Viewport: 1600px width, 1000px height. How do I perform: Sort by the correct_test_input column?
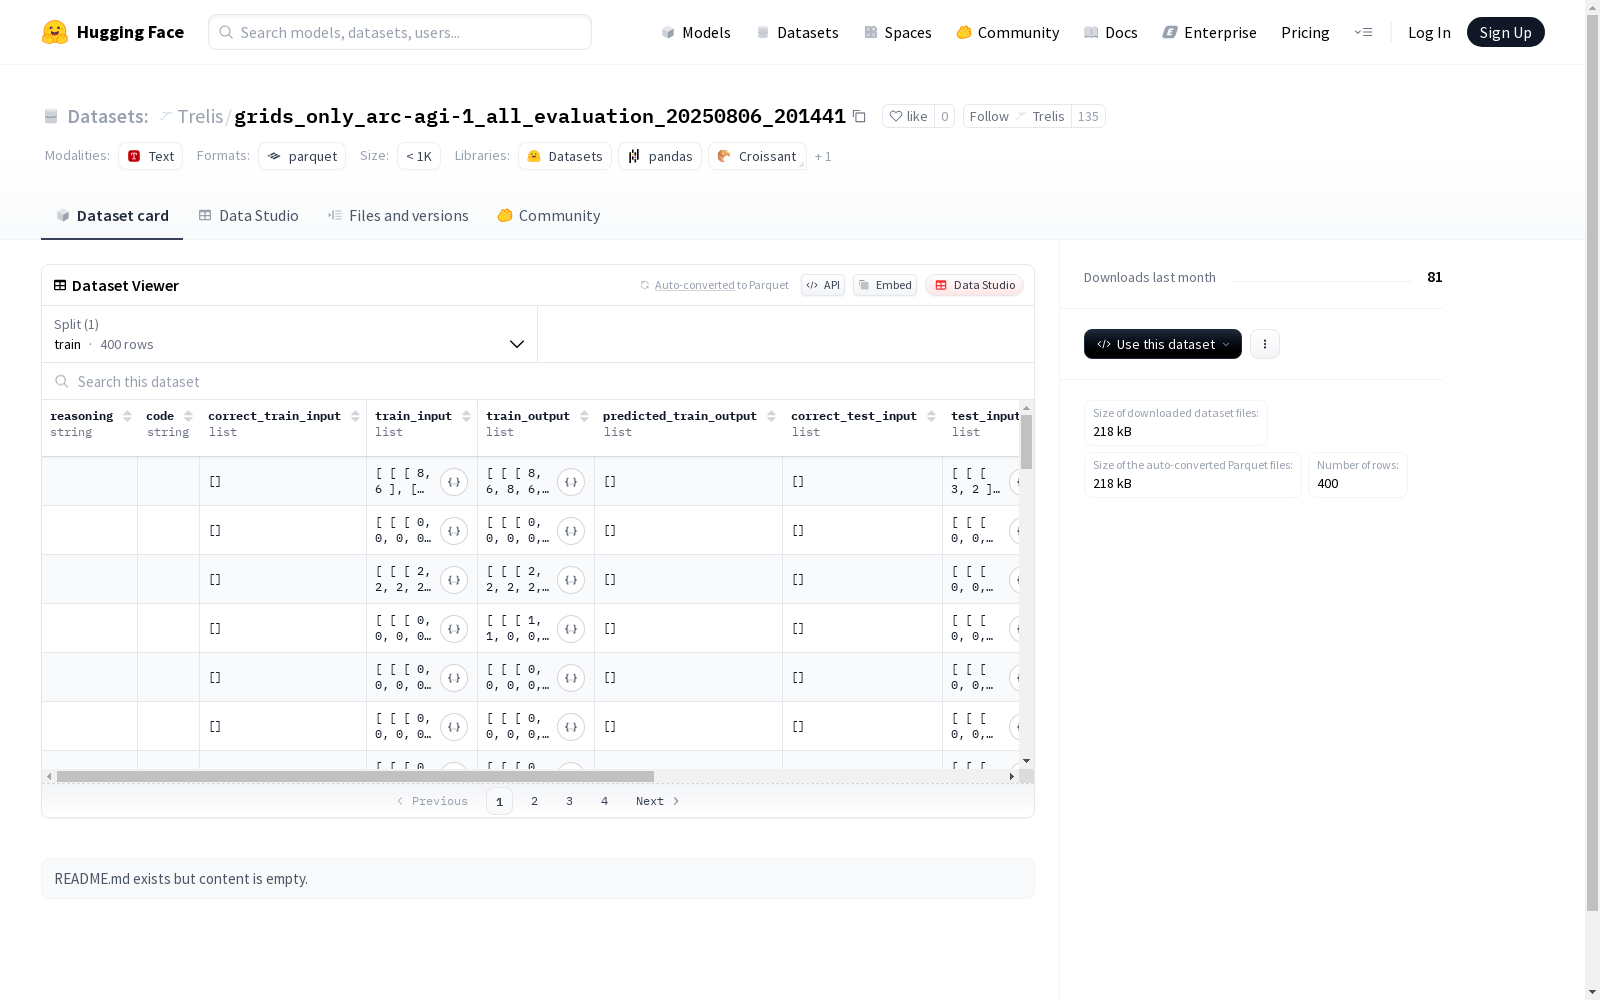pyautogui.click(x=931, y=416)
